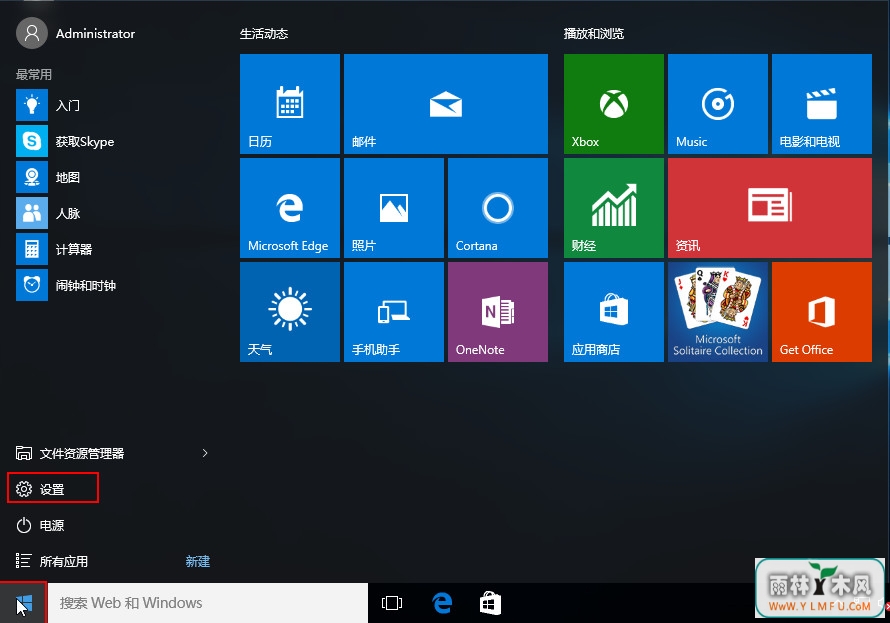This screenshot has width=890, height=623.
Task: Click the Administrator user account
Action: click(x=76, y=33)
